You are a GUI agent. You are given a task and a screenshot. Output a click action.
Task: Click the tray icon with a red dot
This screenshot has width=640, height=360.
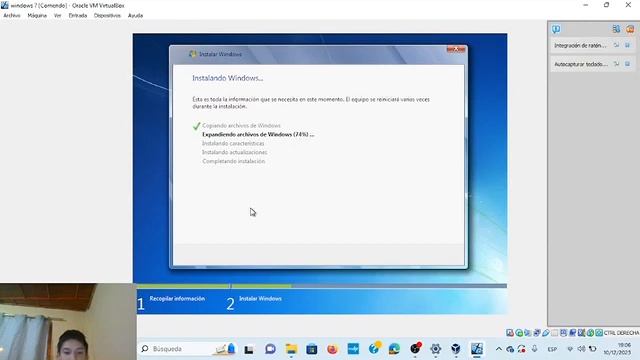[x=522, y=349]
